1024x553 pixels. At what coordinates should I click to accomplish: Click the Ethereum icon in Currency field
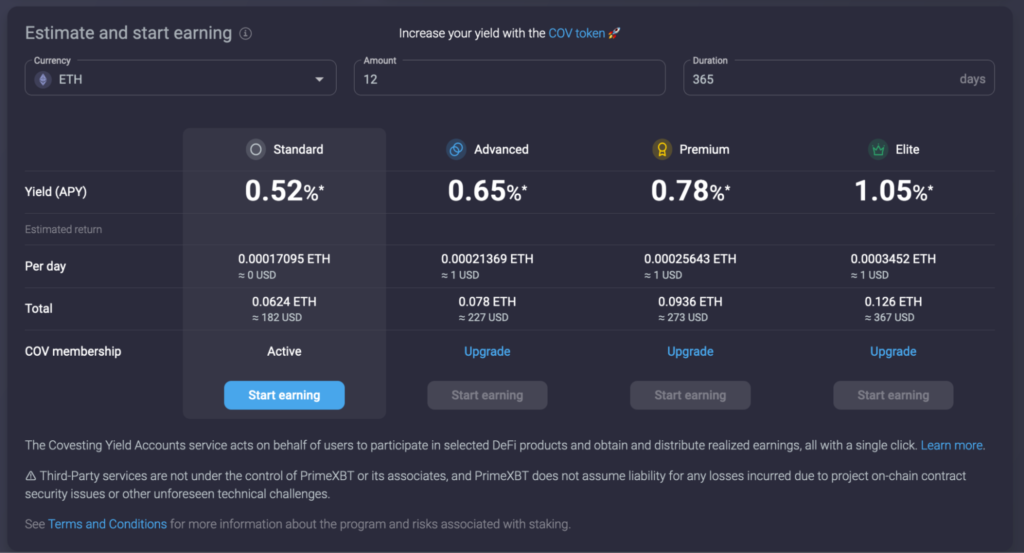(x=43, y=80)
